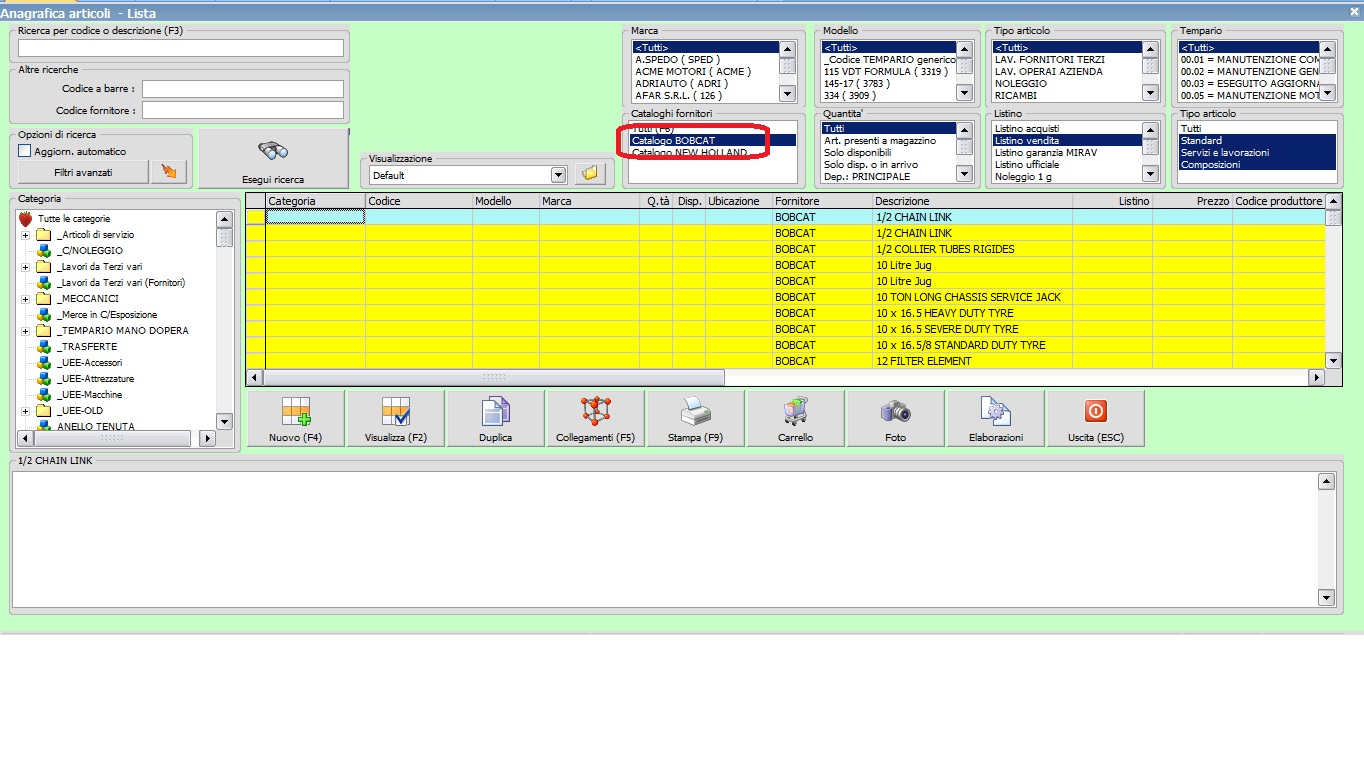This screenshot has width=1364, height=764.
Task: Select 115 VDT FORMULA ( 3319 ) model
Action: pos(888,72)
